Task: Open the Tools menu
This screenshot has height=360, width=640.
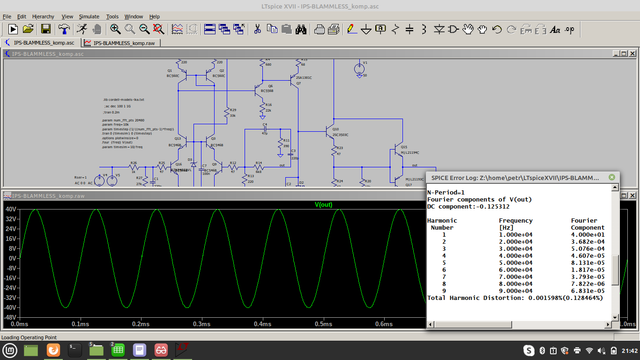Action: (112, 16)
